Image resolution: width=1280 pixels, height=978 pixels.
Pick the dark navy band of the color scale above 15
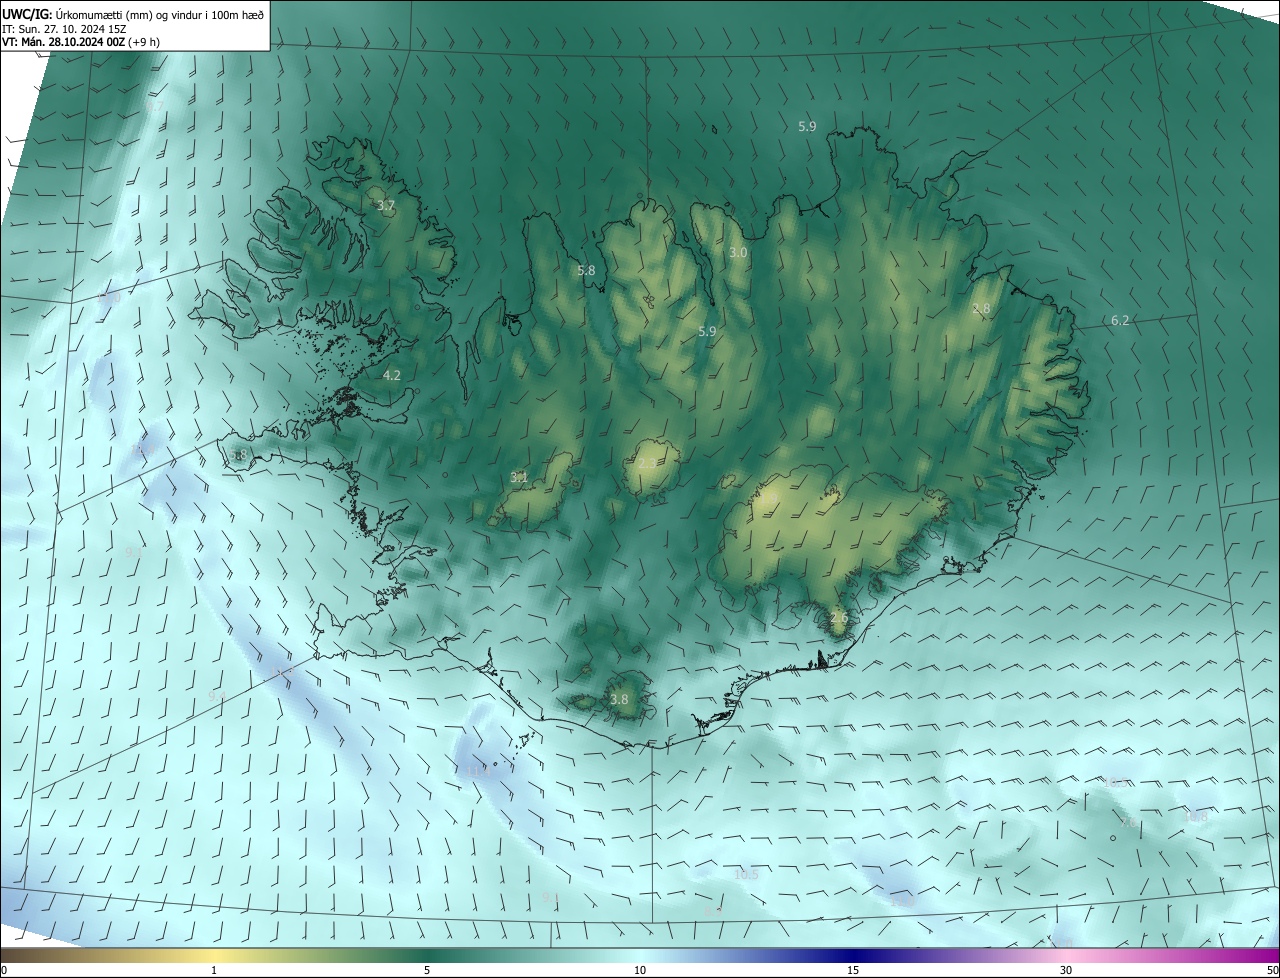(853, 955)
